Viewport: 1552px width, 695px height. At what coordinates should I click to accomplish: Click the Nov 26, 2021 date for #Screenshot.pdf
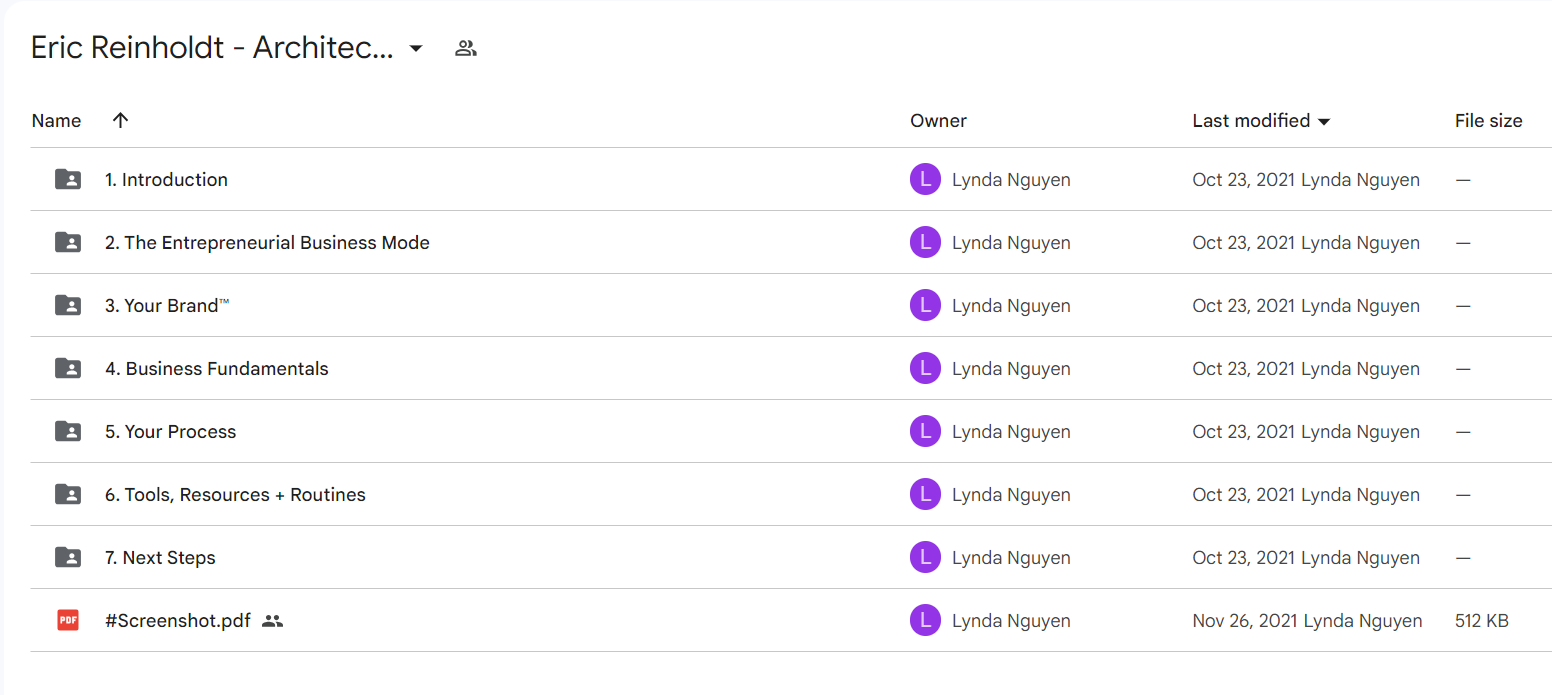pyautogui.click(x=1245, y=621)
